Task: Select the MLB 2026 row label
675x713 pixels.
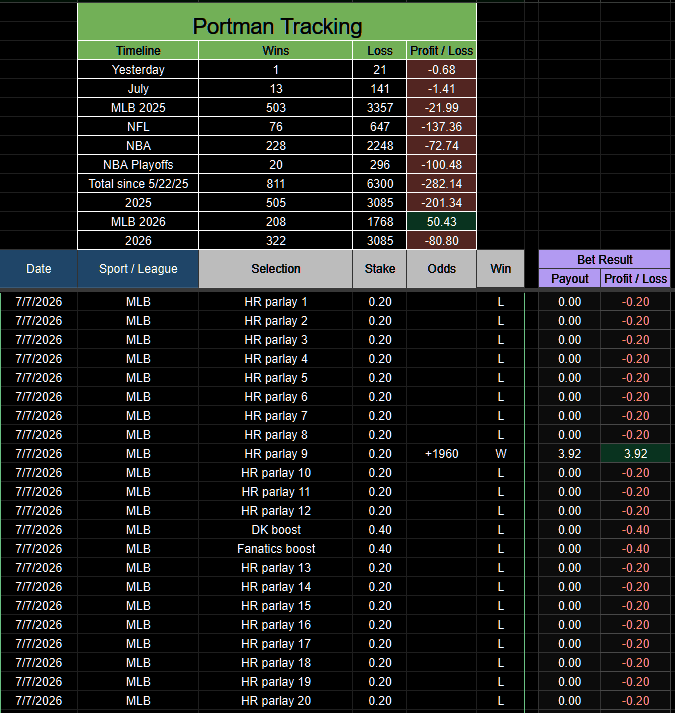Action: 138,221
